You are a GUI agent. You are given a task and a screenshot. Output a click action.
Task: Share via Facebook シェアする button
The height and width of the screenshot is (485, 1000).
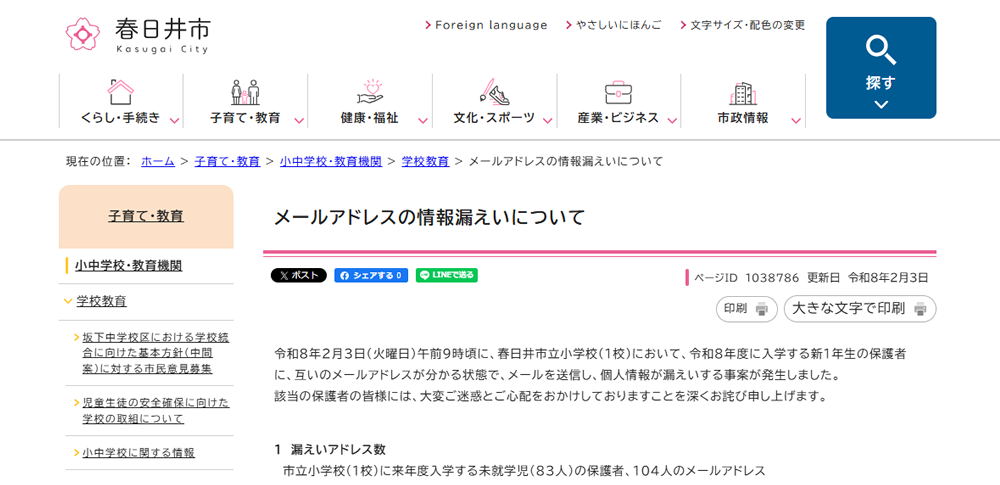(371, 275)
